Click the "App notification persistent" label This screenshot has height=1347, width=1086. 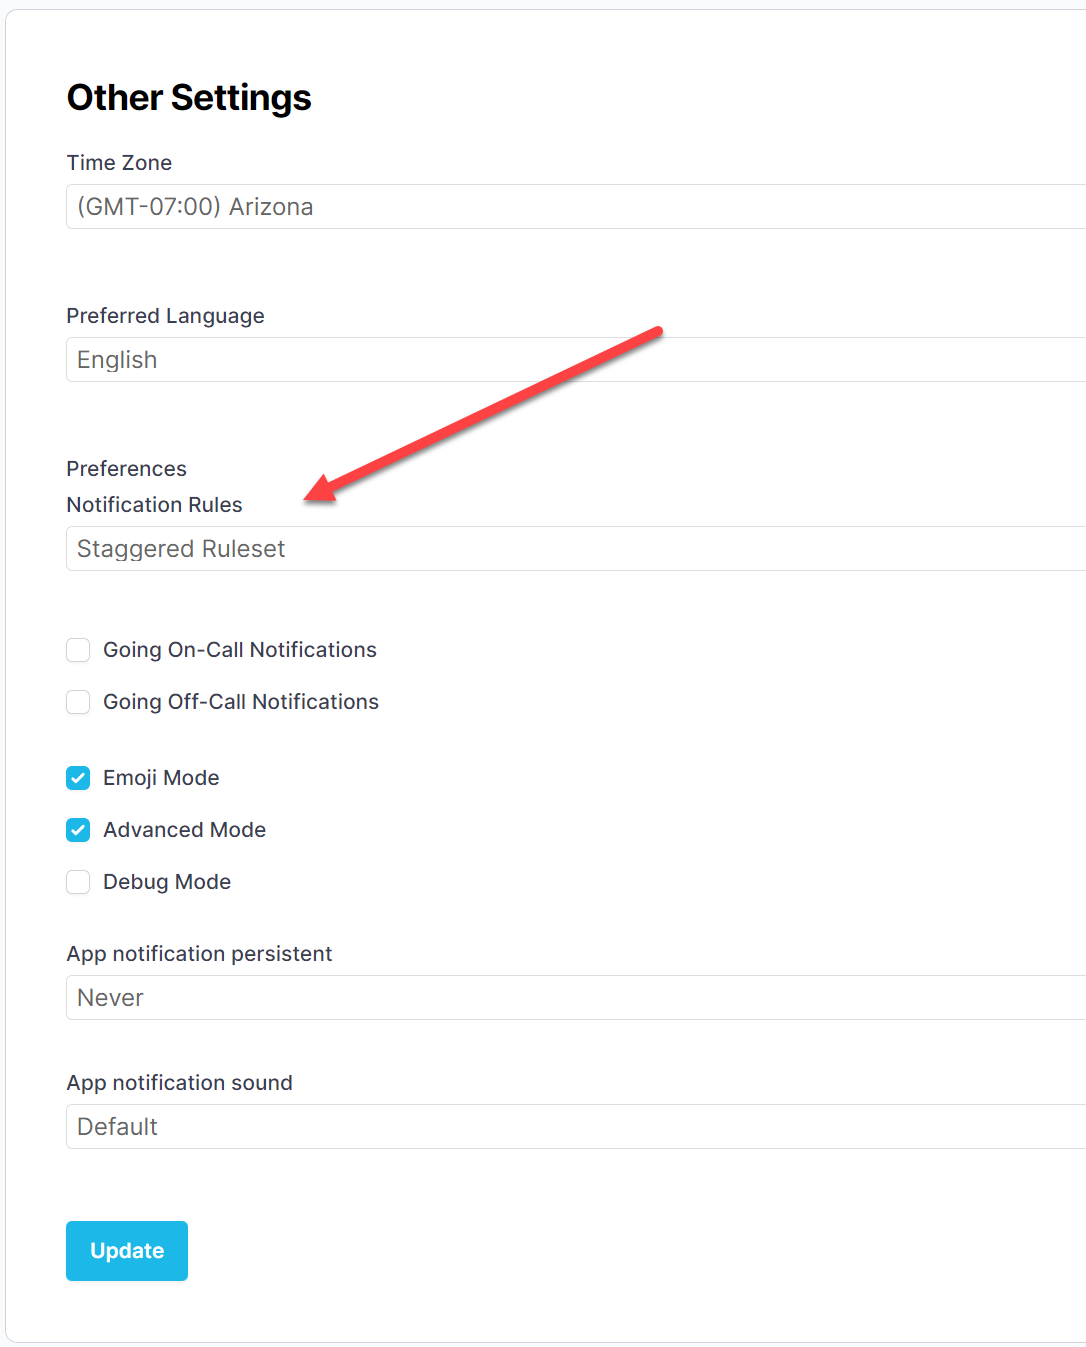199,954
